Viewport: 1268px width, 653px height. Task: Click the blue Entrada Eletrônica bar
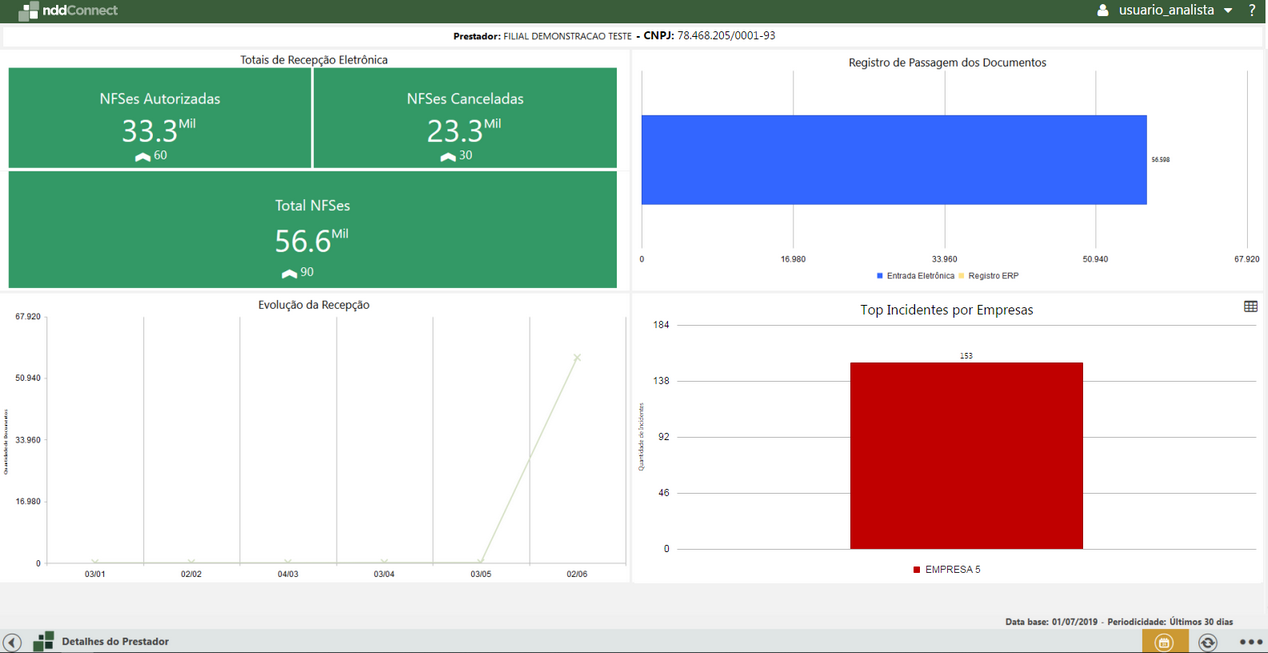coord(893,160)
